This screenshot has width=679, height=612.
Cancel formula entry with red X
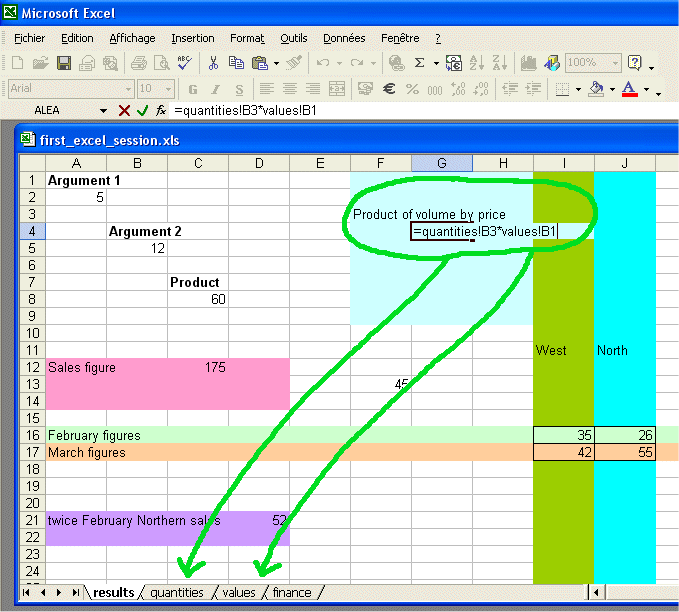pos(125,110)
